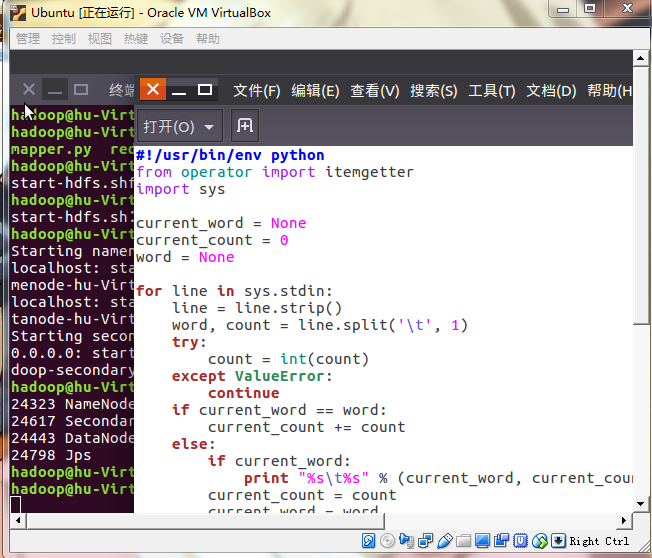Click the 'import sys' line

[180, 189]
